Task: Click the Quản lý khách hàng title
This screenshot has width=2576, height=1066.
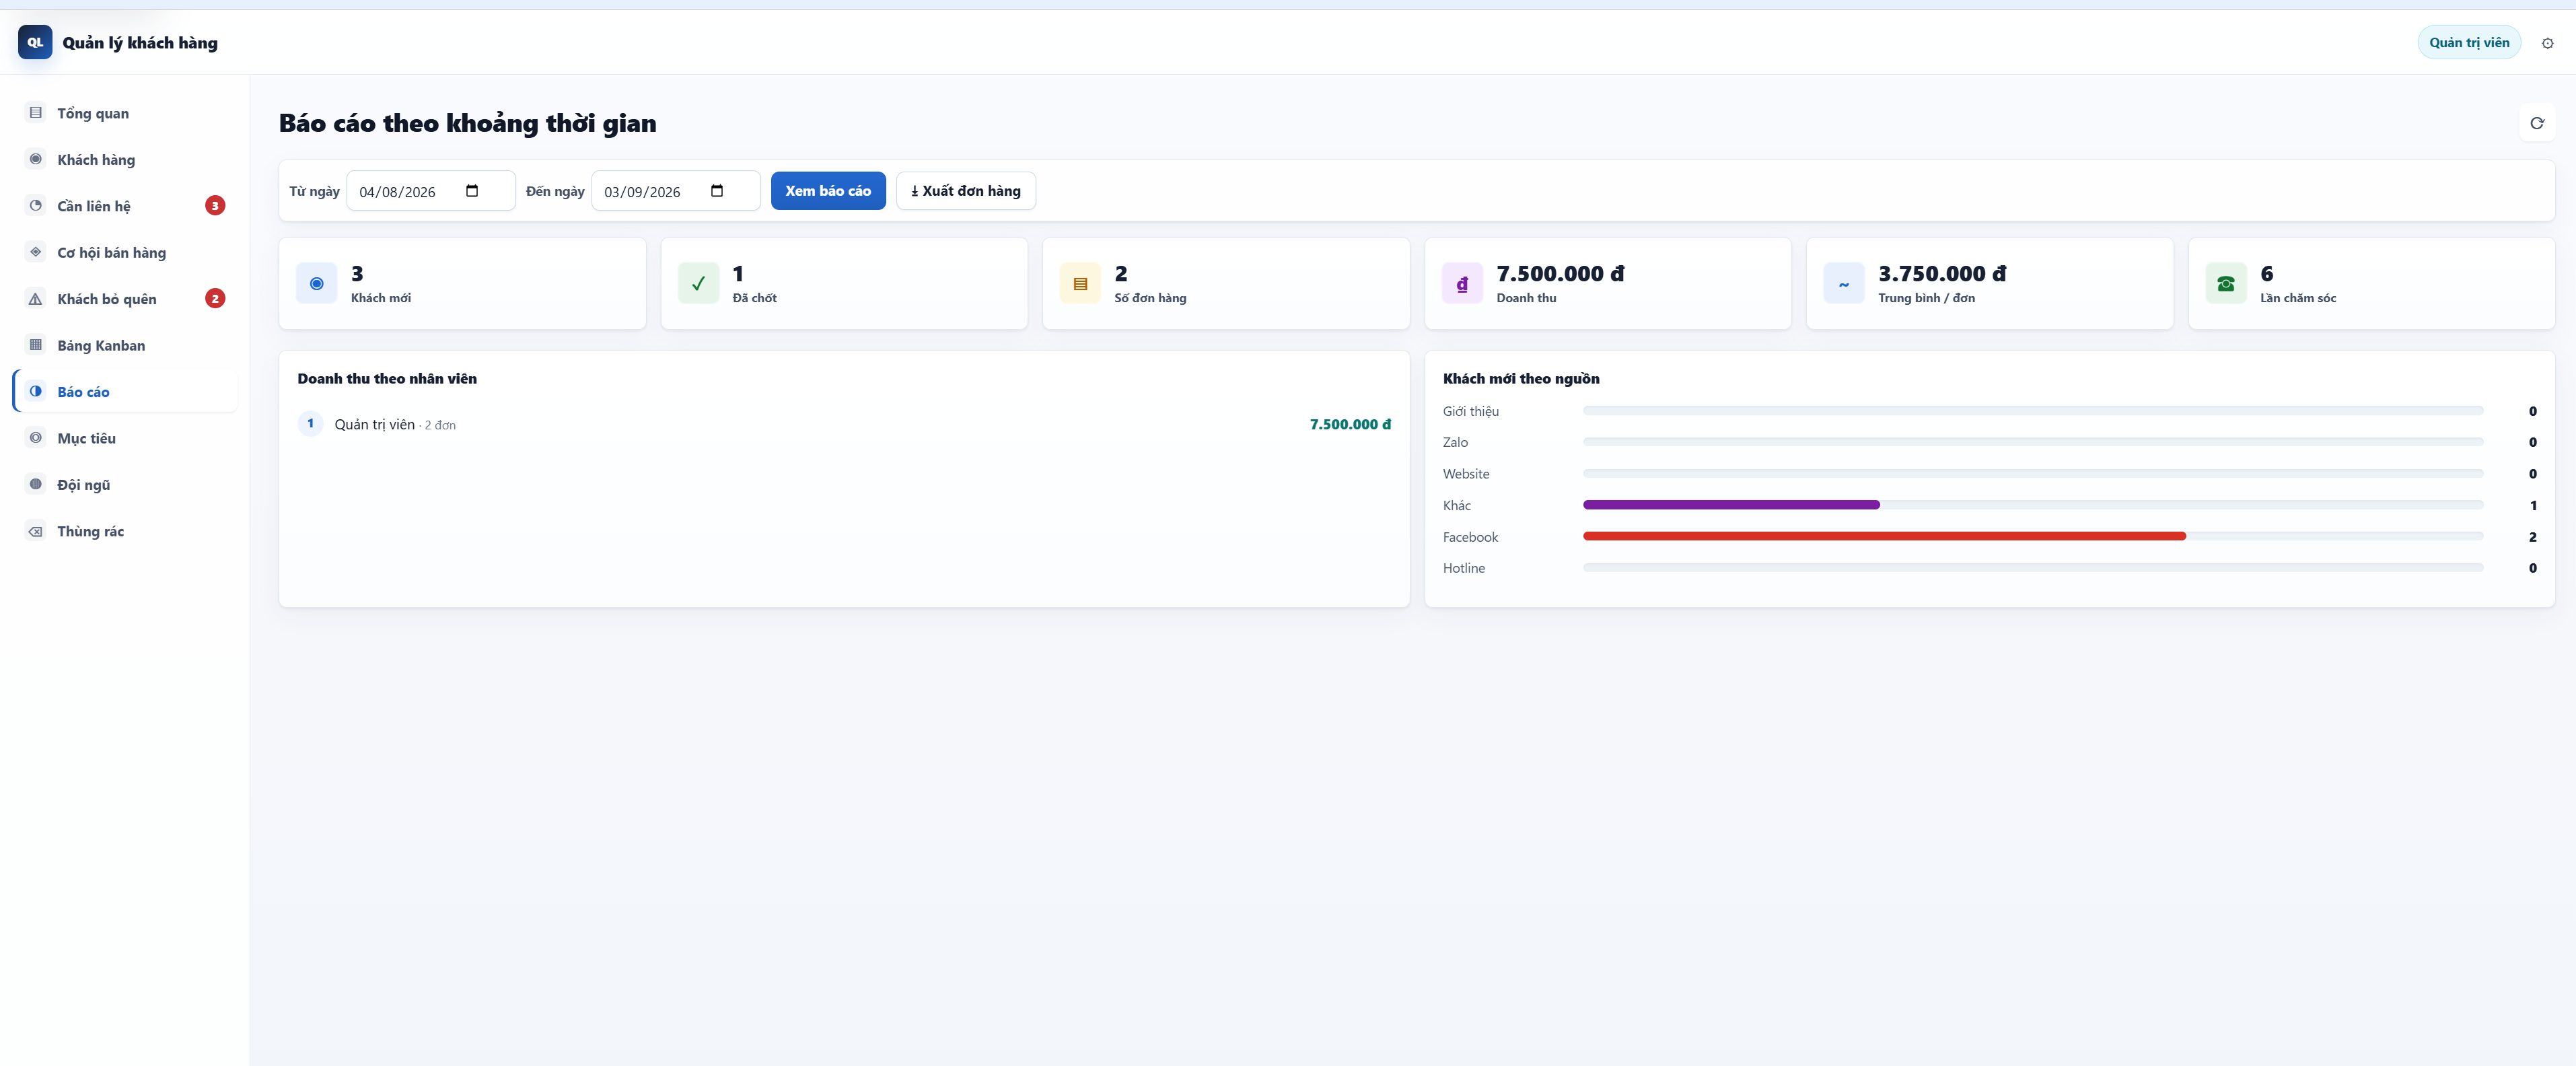Action: [x=140, y=43]
